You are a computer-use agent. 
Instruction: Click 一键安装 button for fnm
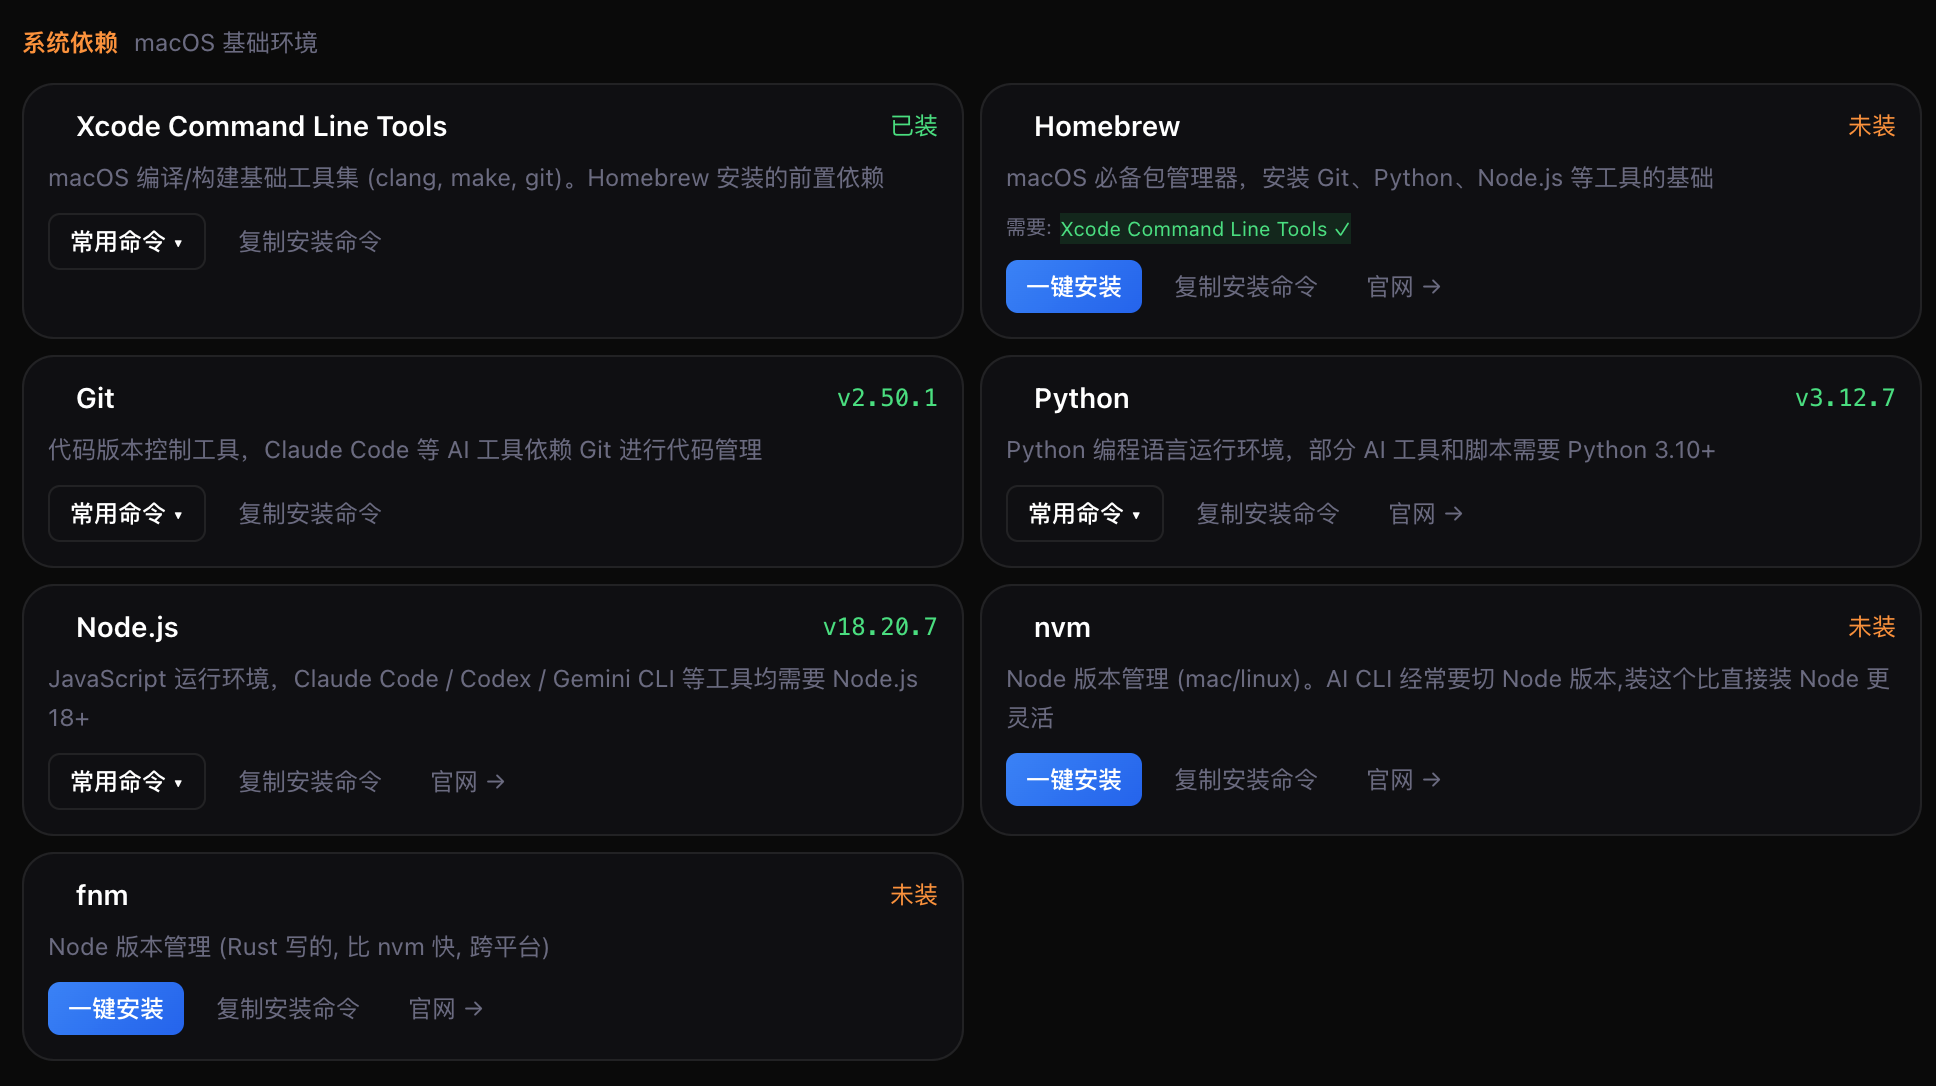point(116,1008)
